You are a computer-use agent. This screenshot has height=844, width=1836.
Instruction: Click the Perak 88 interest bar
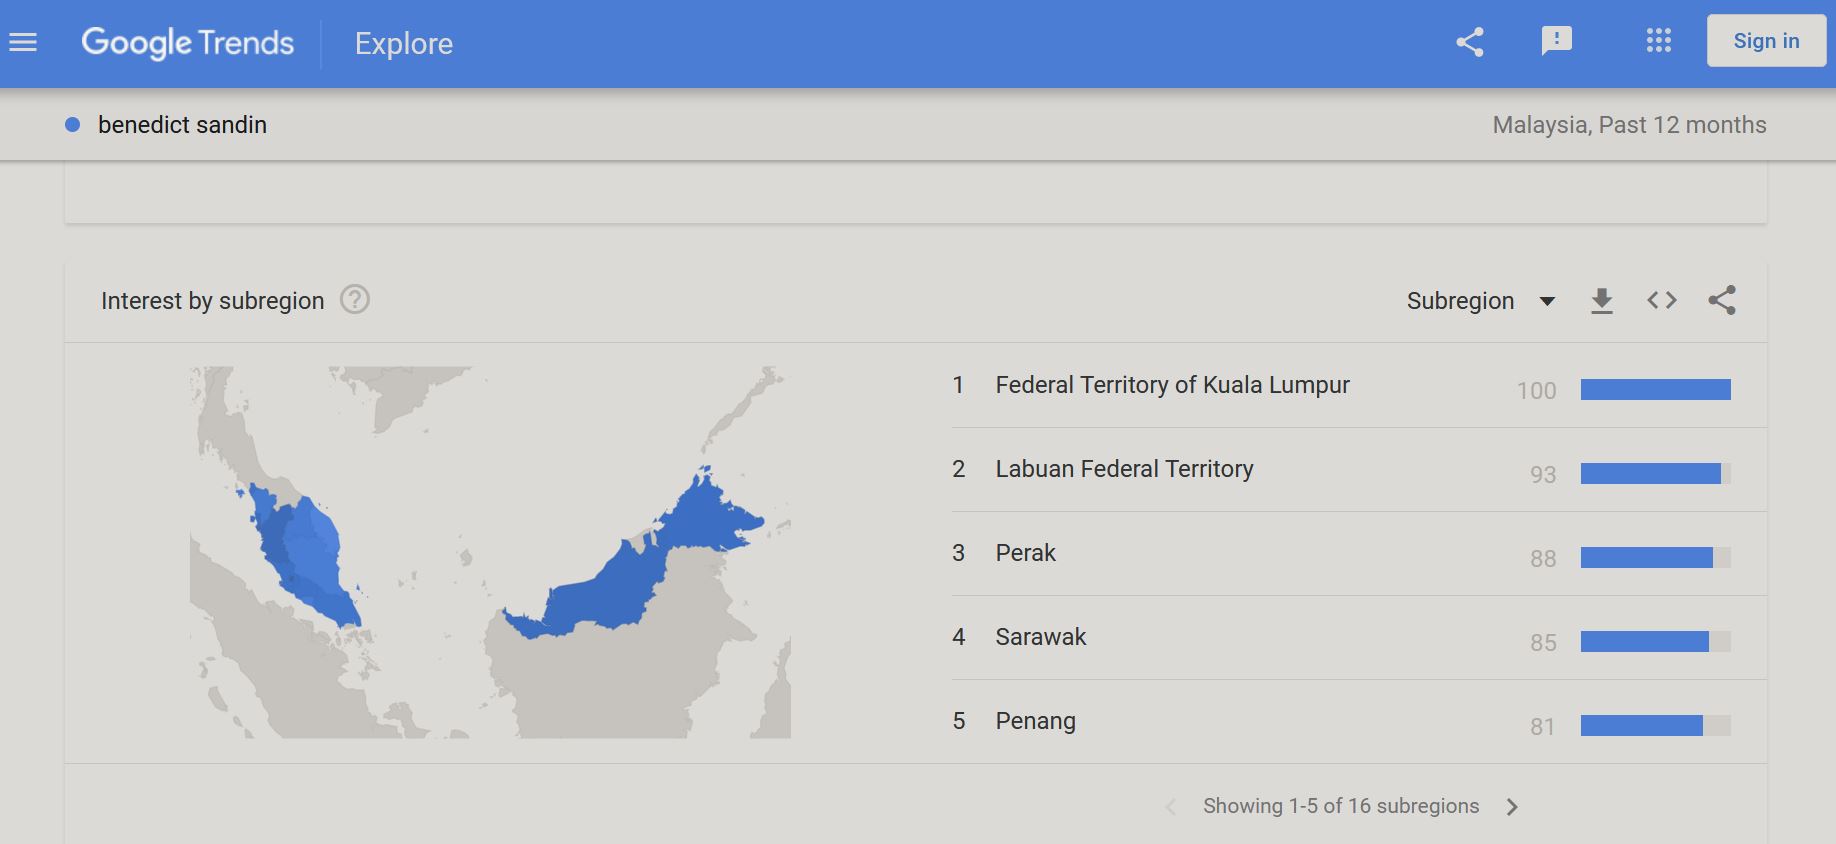click(1656, 558)
